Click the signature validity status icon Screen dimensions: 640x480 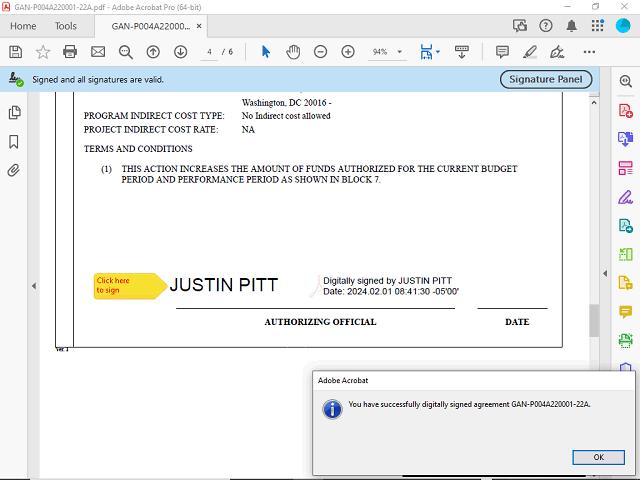pos(16,79)
